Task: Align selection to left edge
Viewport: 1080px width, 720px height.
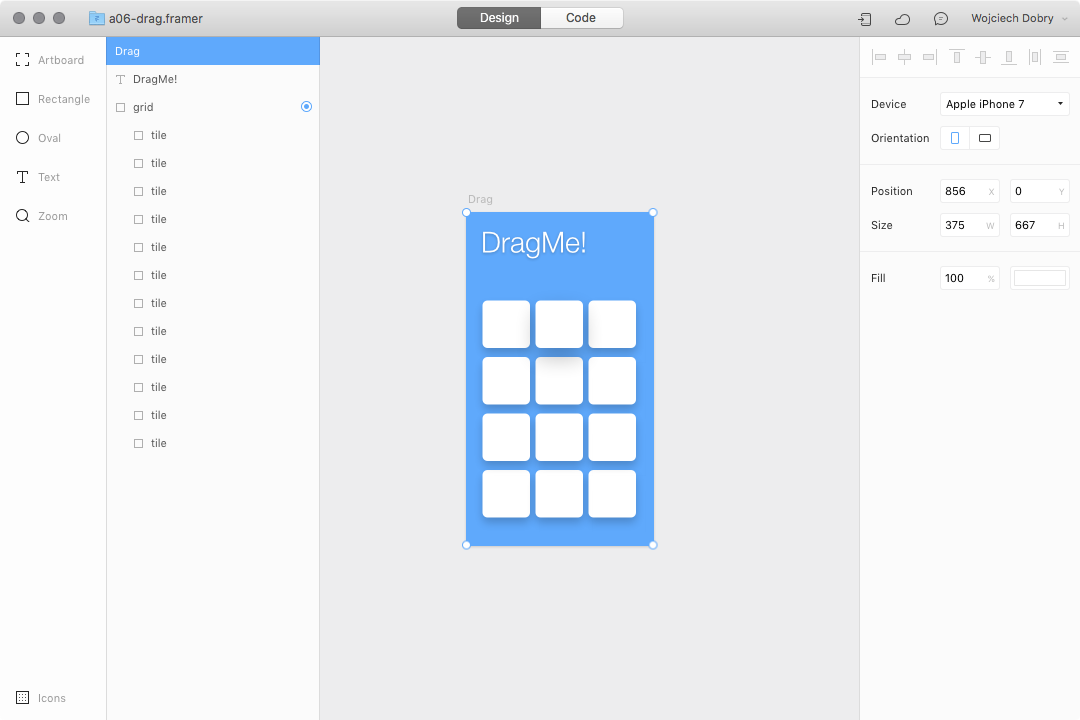Action: tap(879, 57)
